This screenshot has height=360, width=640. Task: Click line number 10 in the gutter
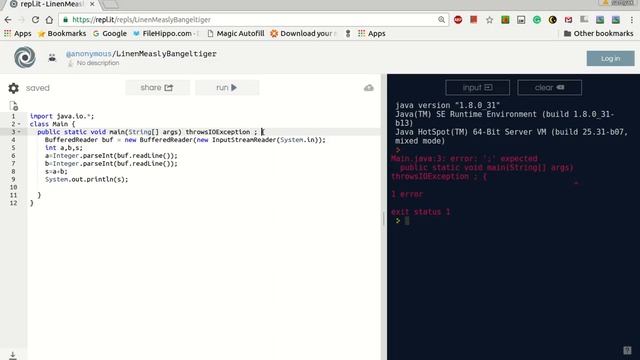click(x=13, y=187)
